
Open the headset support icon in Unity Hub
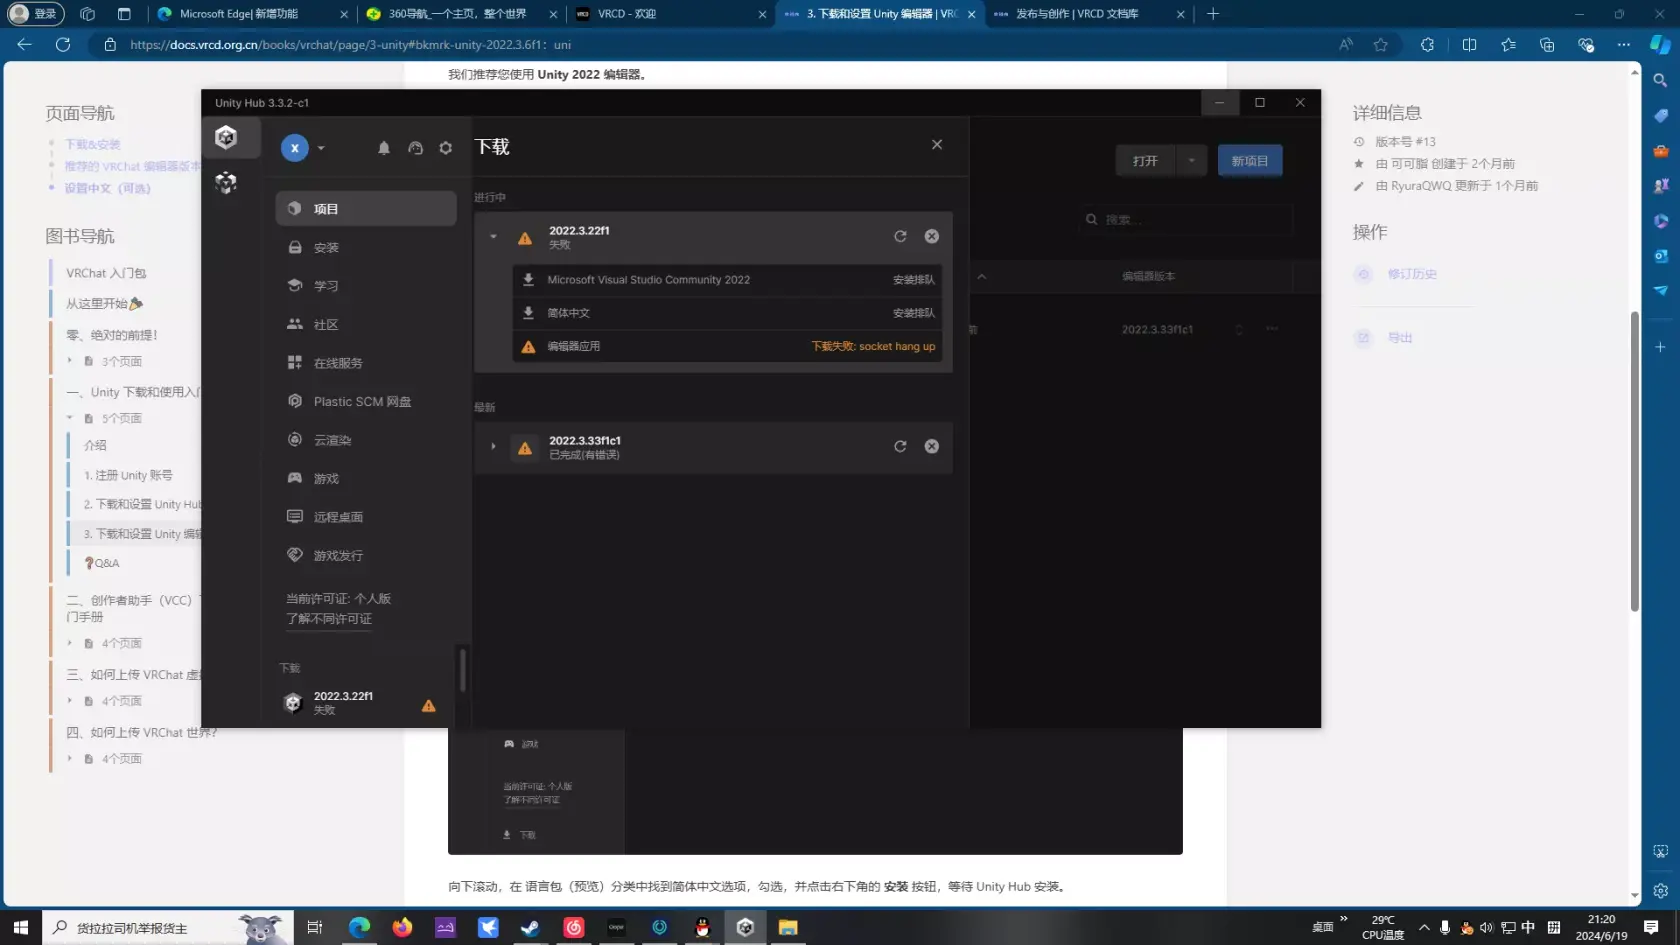point(415,148)
